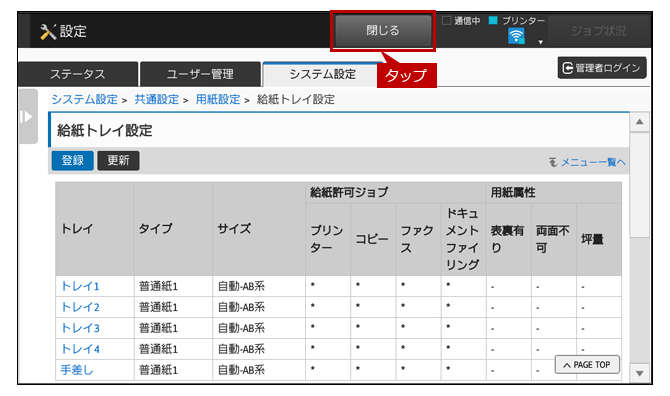Click the 表裏有り column header
This screenshot has width=670, height=396.
[508, 239]
